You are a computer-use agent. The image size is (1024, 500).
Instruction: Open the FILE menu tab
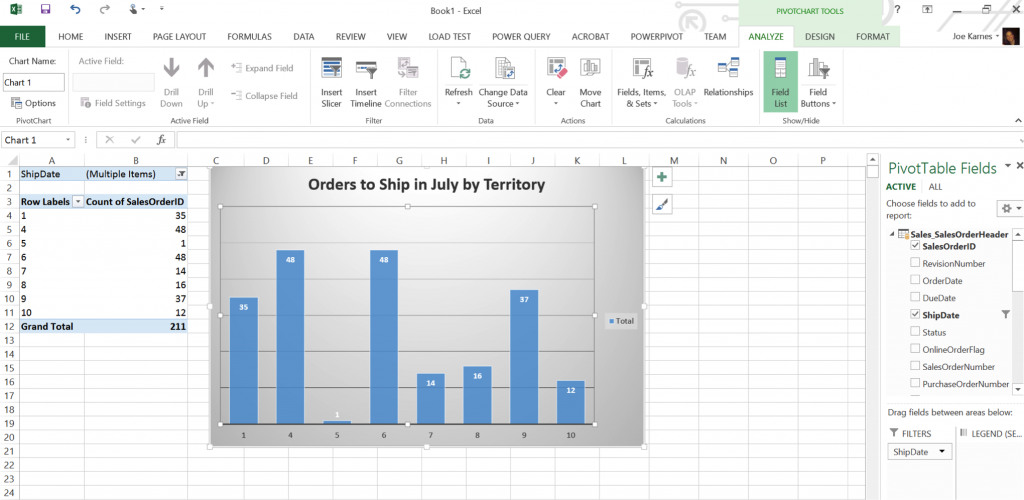(23, 37)
